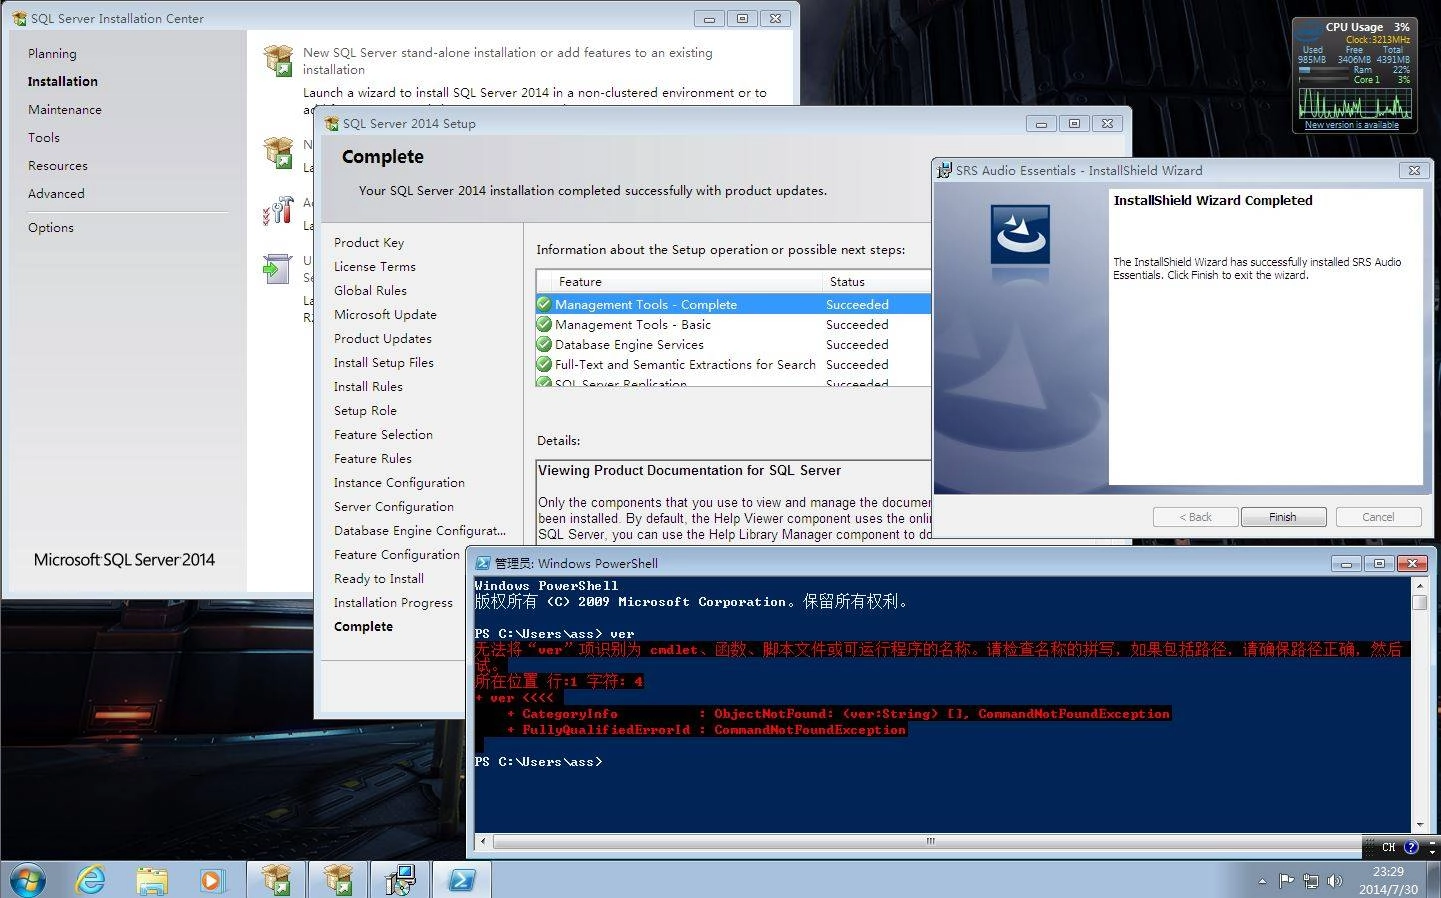Click Instance Configuration step in setup sidebar

pos(399,483)
